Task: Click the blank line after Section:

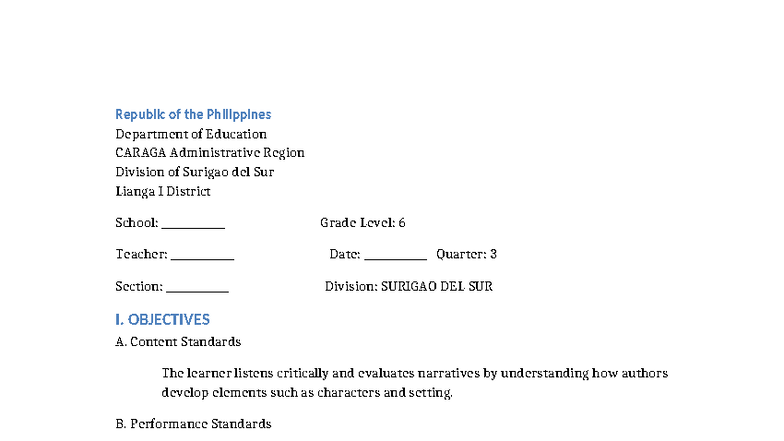Action: click(x=198, y=286)
